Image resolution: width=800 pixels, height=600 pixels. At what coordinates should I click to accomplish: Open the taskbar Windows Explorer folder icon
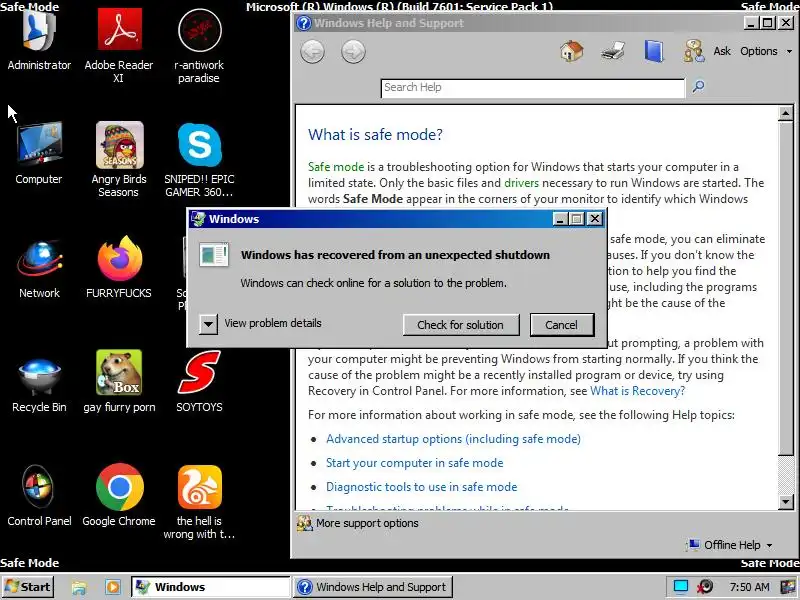coord(79,587)
